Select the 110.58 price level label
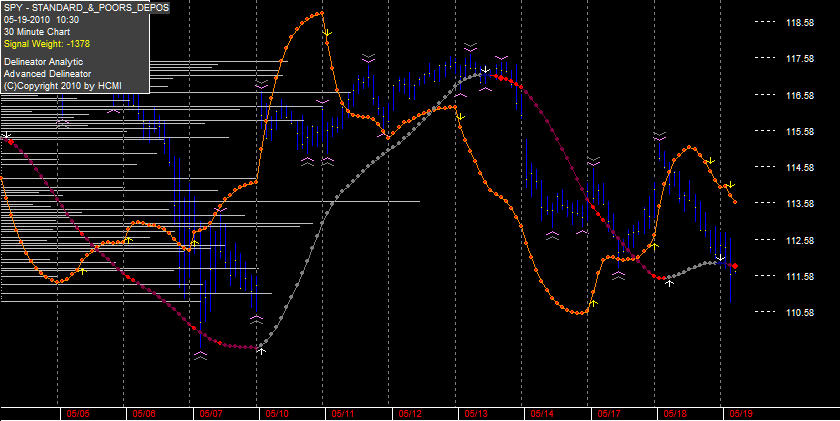Screen dimensions: 840x421 [x=800, y=312]
